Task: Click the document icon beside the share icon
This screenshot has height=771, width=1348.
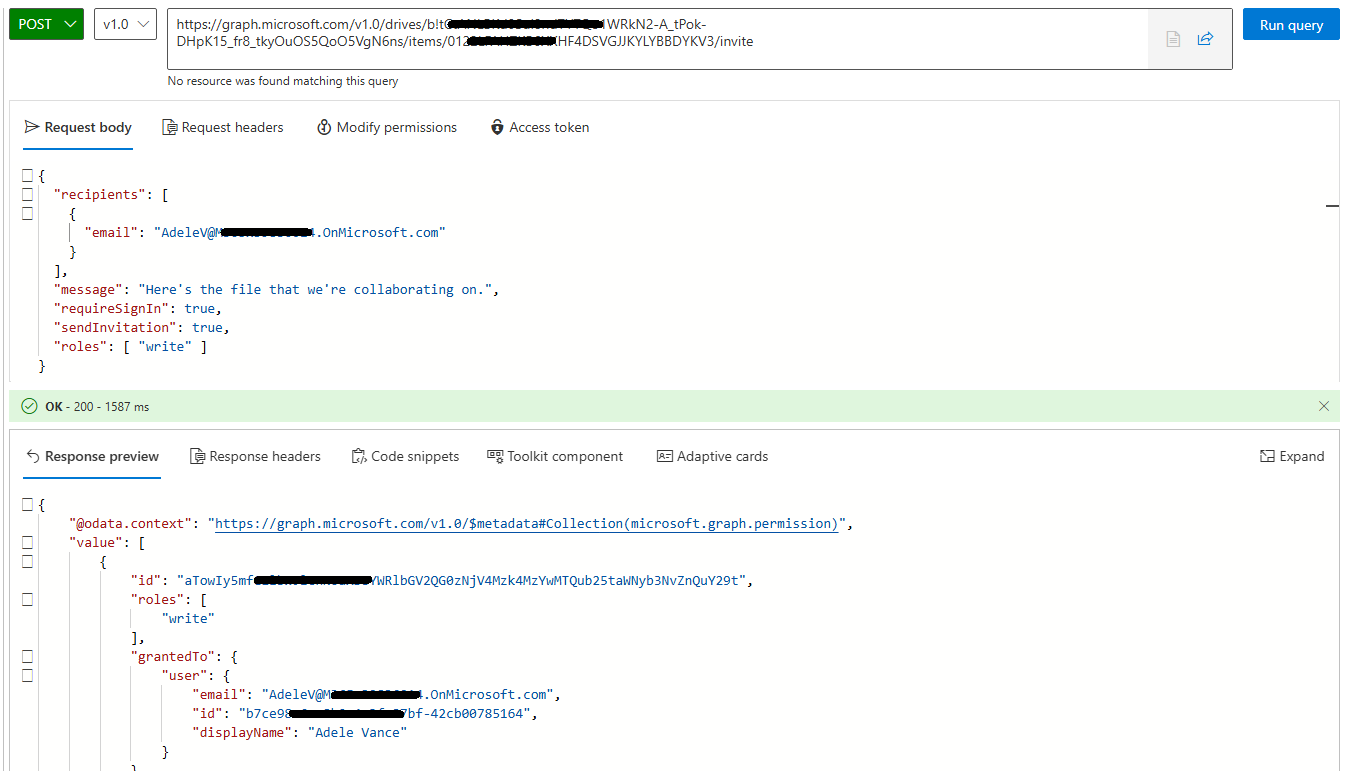Action: pyautogui.click(x=1172, y=38)
